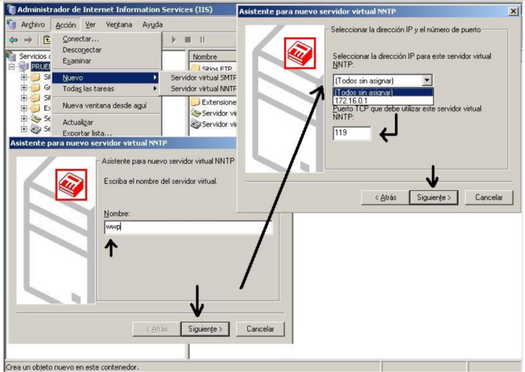Click the pause service toolbar icon
This screenshot has height=372, width=525.
coord(202,40)
